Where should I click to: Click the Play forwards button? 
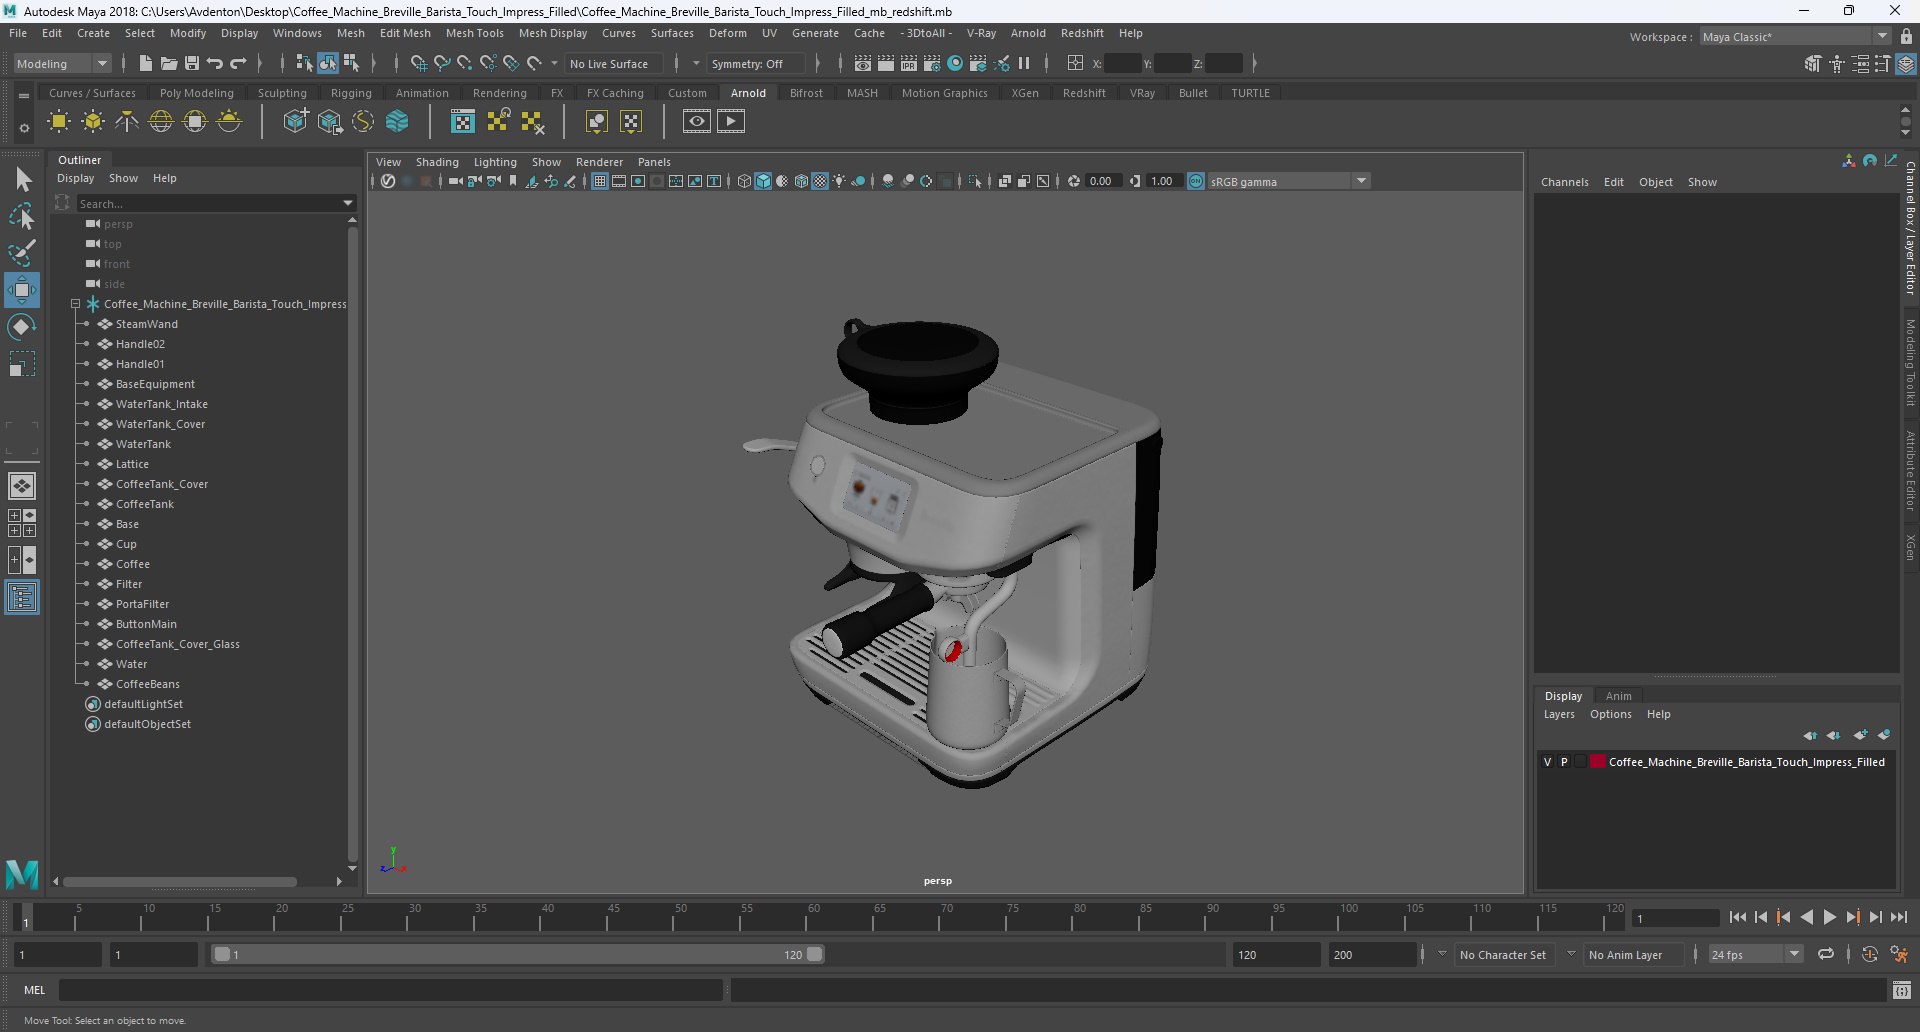(x=1830, y=917)
